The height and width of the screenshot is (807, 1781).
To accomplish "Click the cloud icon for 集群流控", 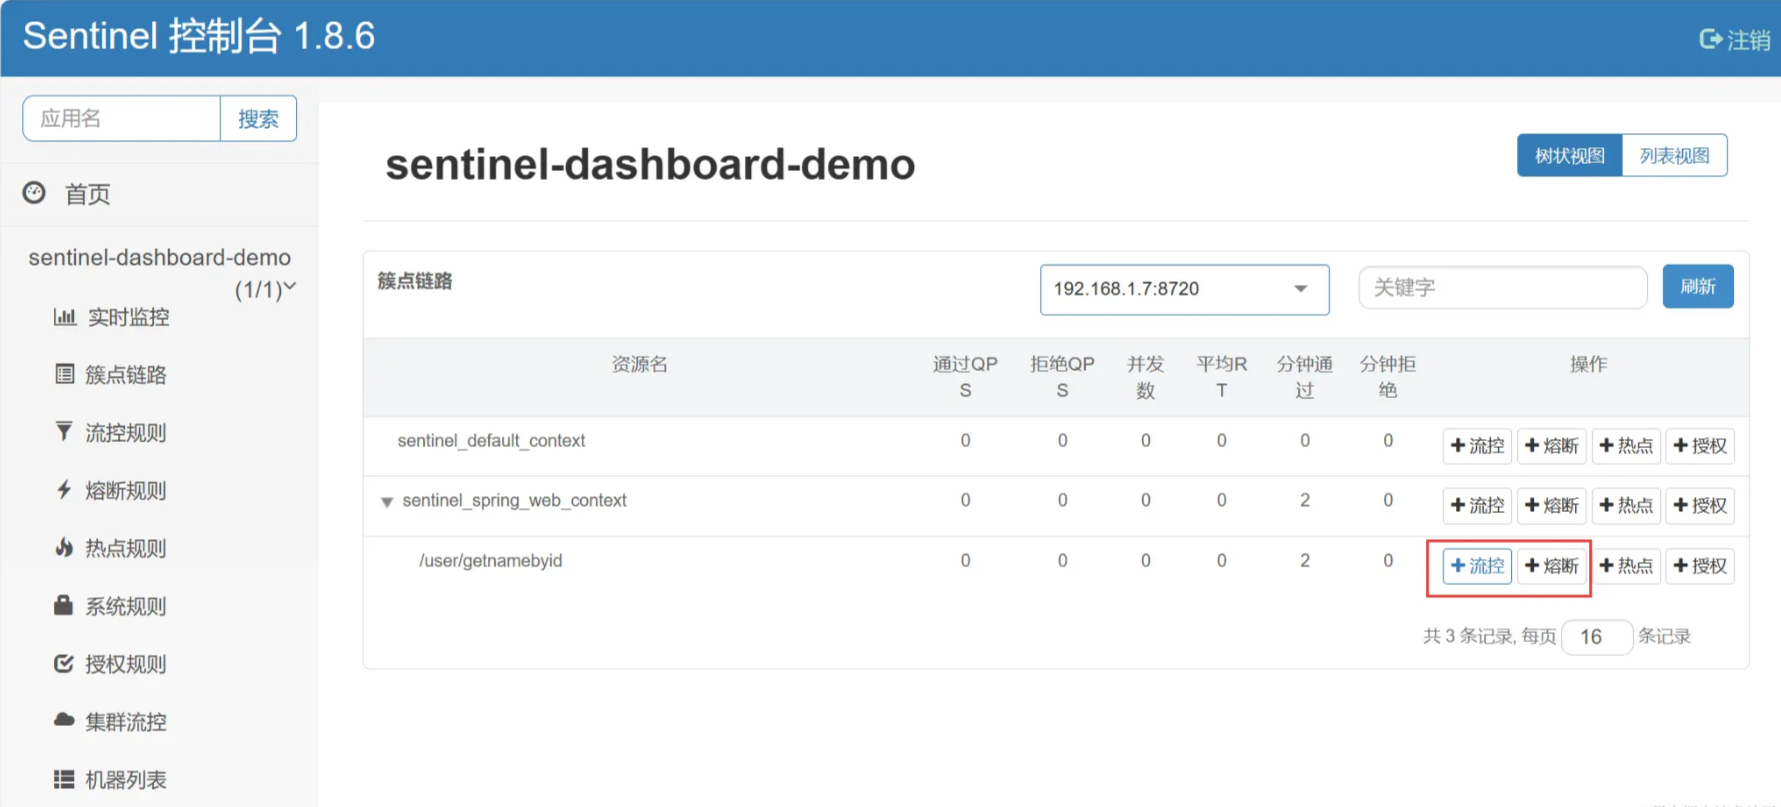I will 64,720.
